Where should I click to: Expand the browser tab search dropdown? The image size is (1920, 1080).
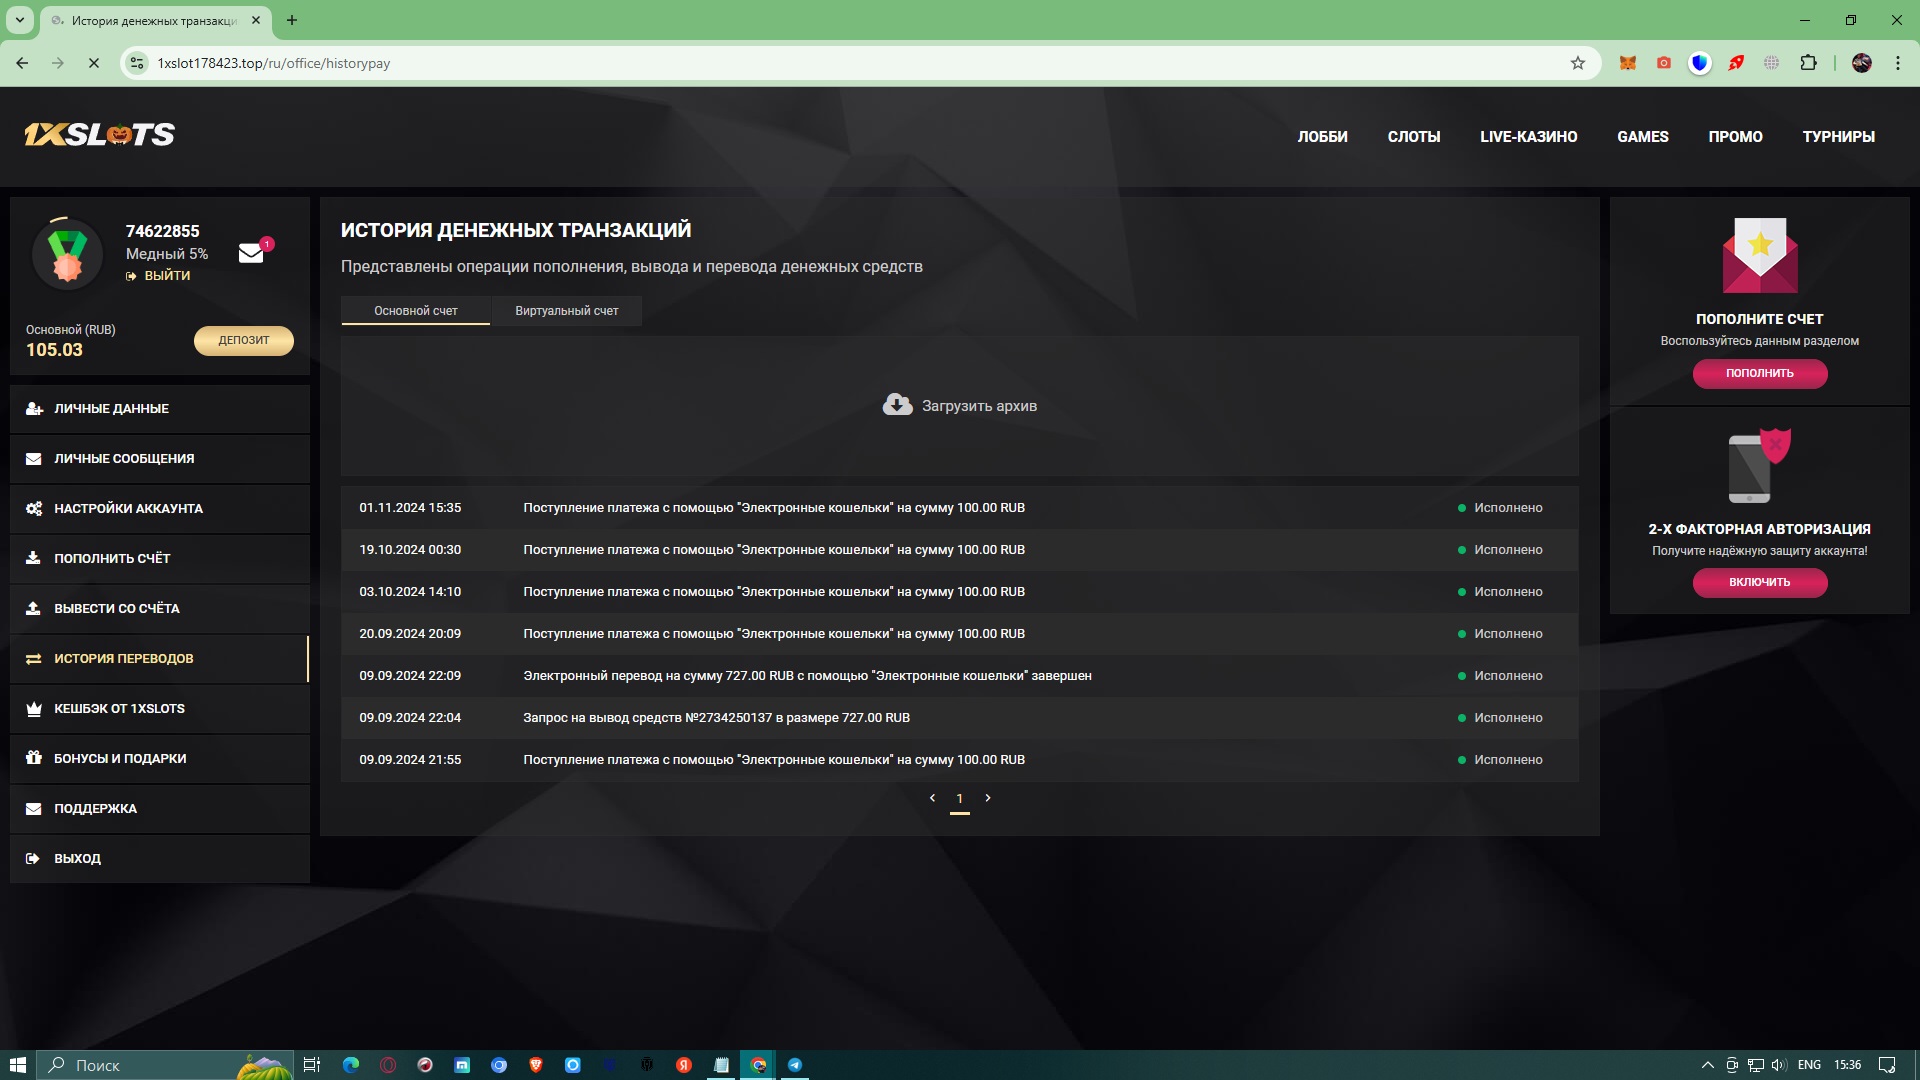tap(19, 20)
